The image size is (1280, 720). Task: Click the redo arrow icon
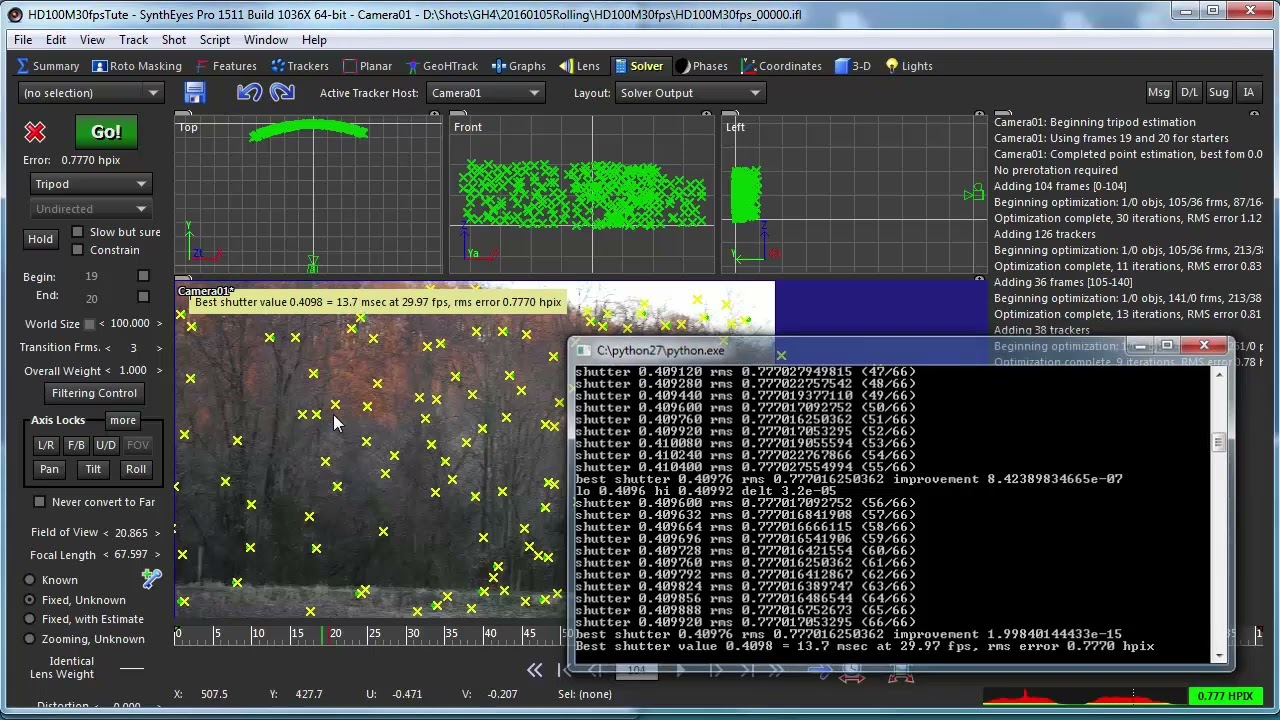[x=282, y=93]
